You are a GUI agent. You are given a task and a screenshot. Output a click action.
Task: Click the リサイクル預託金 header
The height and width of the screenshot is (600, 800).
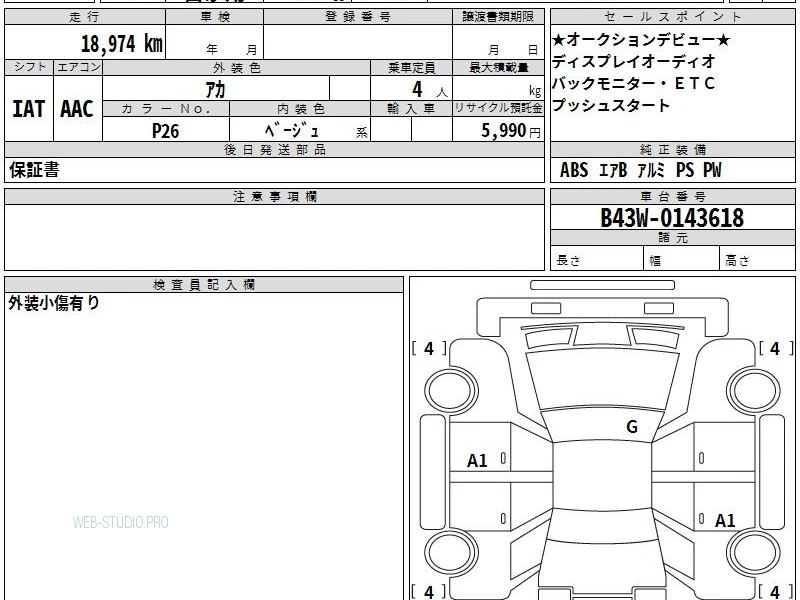pyautogui.click(x=498, y=108)
